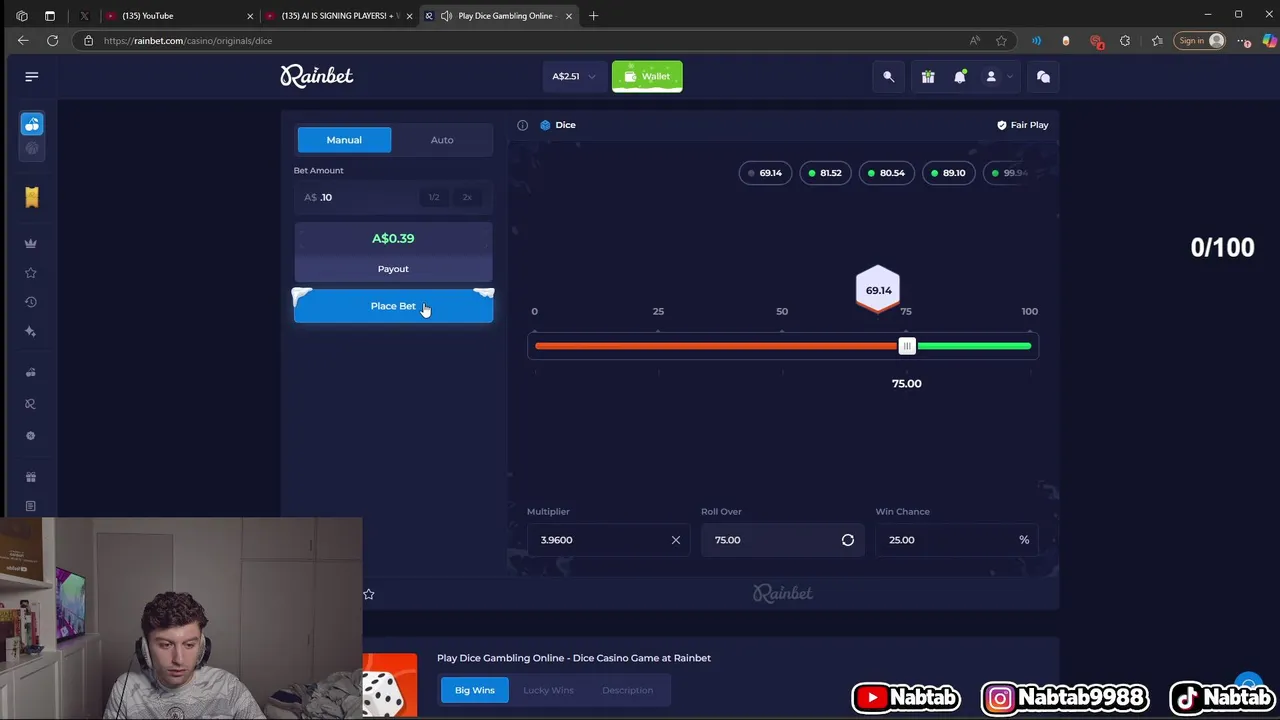Click the dice game thumbnail image
The image size is (1280, 720).
tap(390, 685)
